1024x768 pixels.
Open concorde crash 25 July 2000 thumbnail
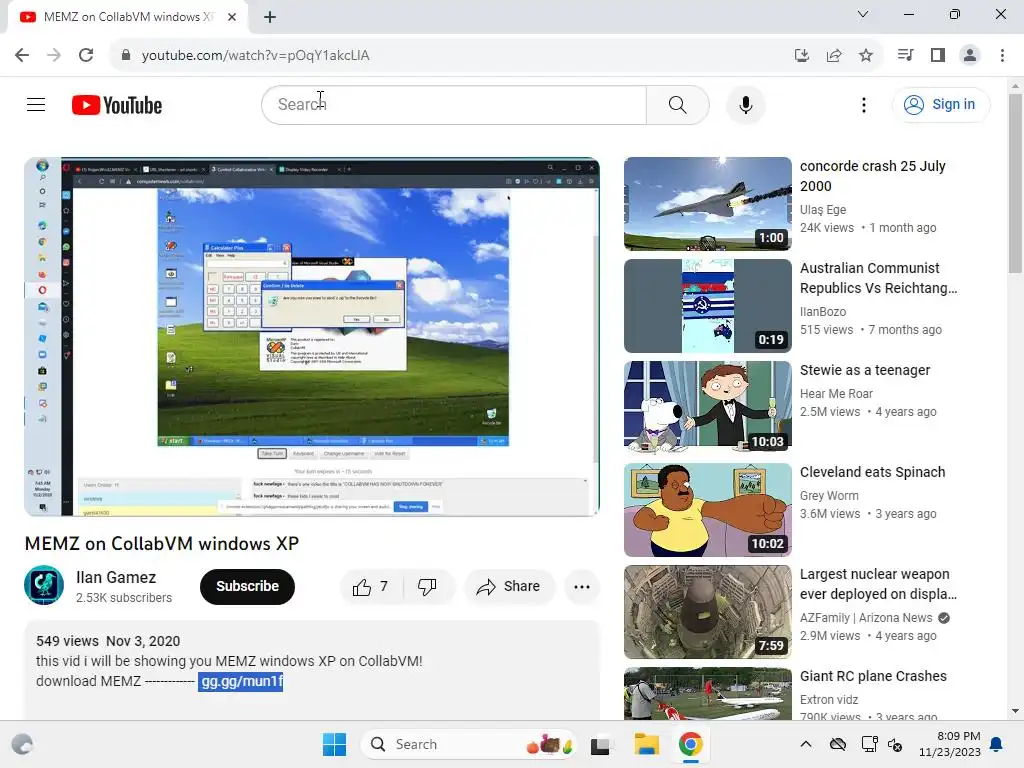(x=707, y=204)
